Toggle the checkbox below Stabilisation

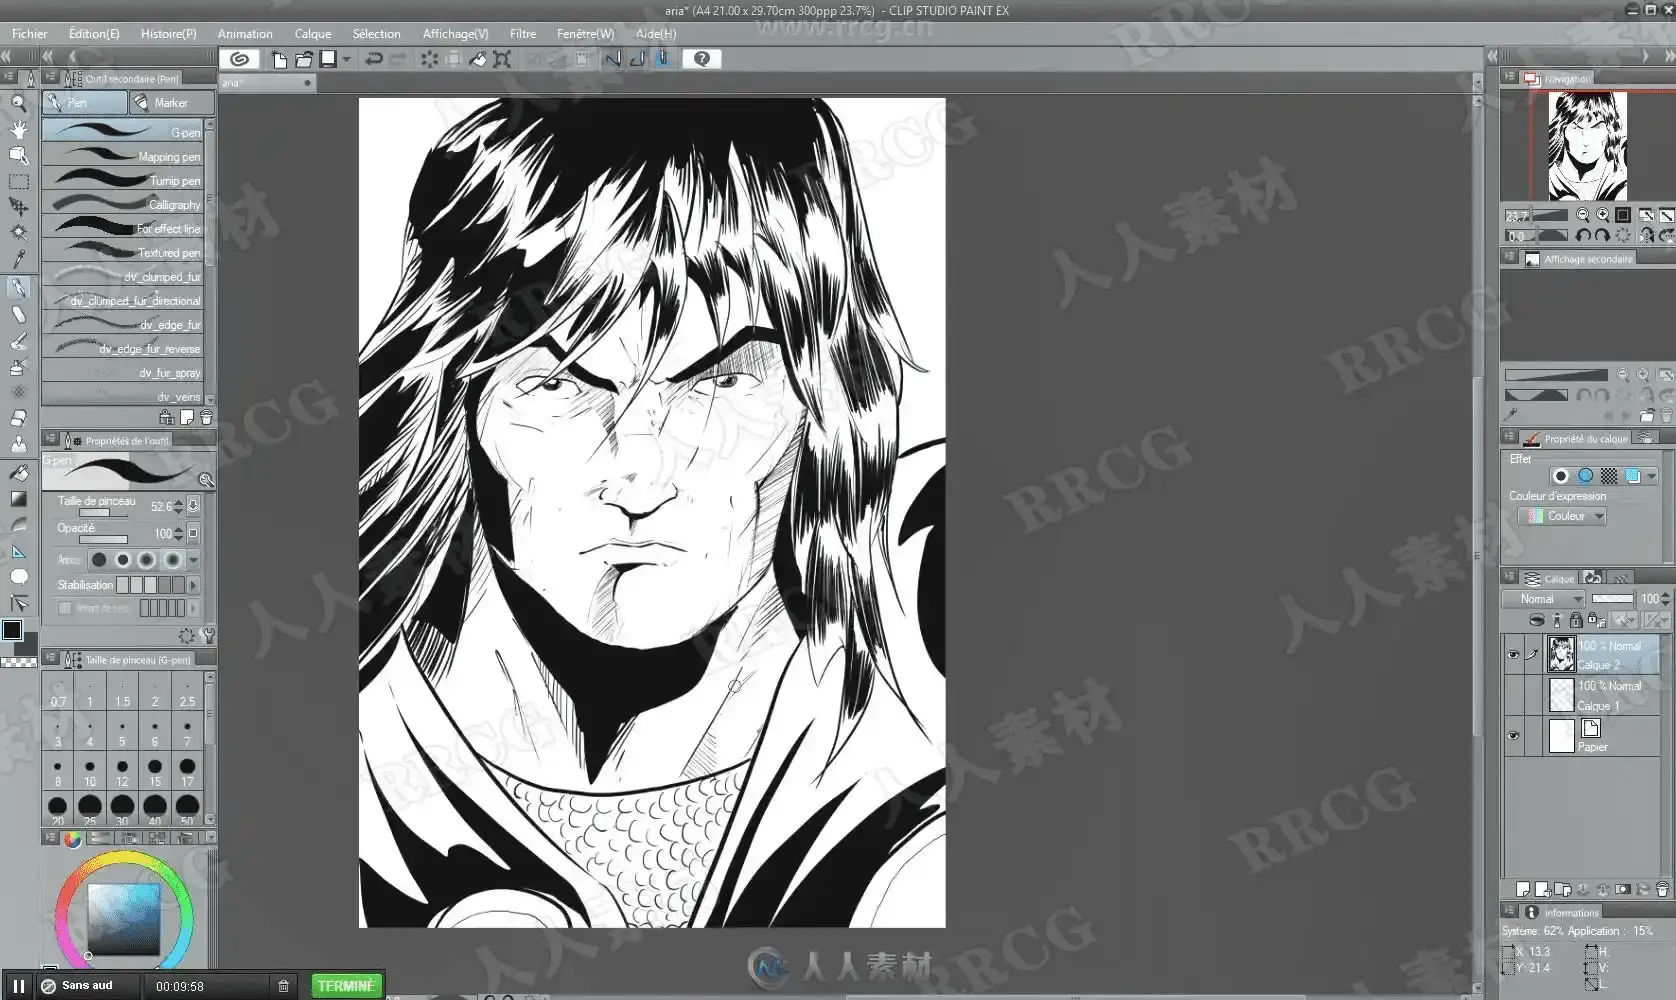click(x=65, y=608)
